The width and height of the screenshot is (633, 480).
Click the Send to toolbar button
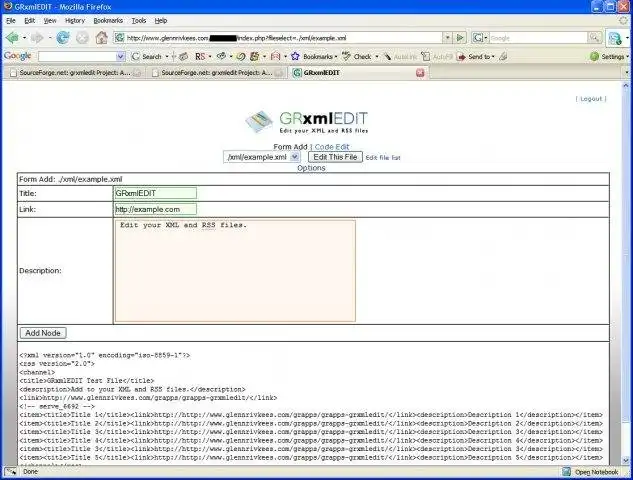pyautogui.click(x=473, y=57)
